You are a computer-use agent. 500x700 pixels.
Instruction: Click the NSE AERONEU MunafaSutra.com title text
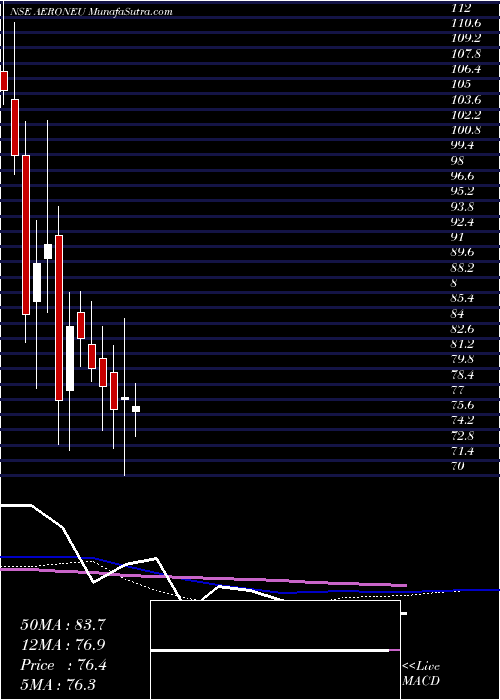click(91, 12)
